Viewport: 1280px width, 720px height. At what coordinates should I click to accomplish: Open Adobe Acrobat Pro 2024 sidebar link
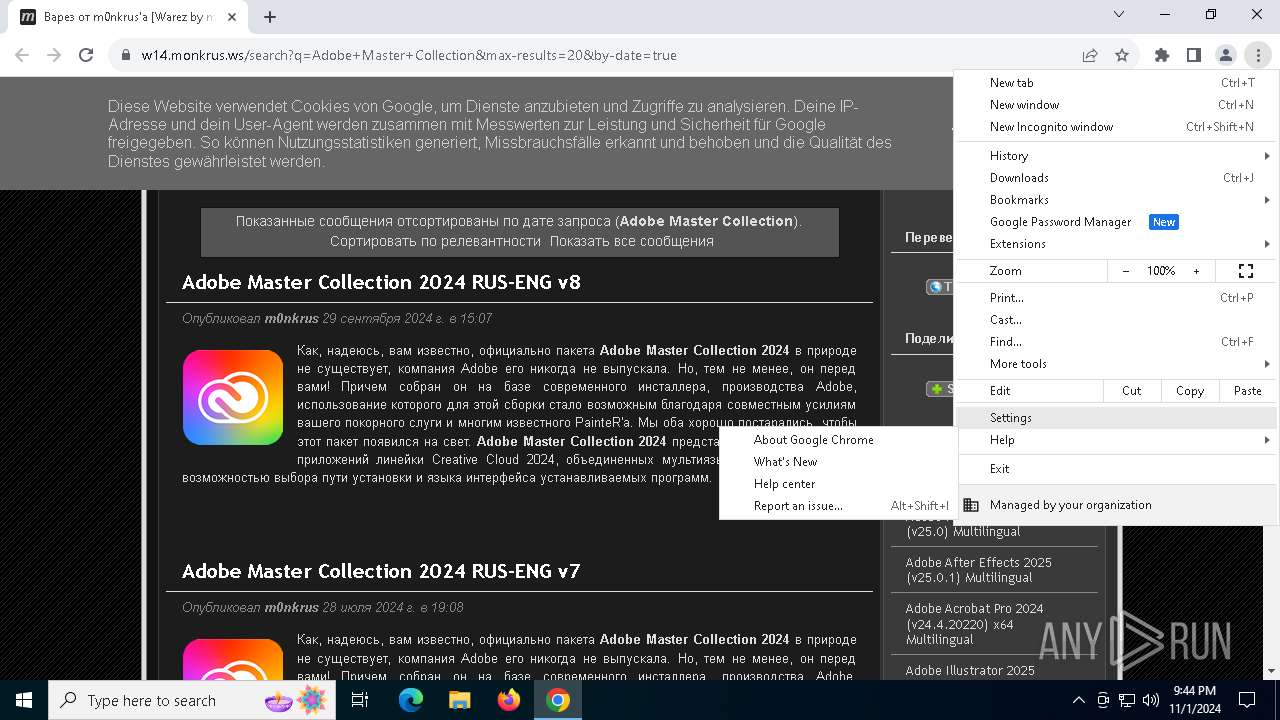tap(975, 624)
